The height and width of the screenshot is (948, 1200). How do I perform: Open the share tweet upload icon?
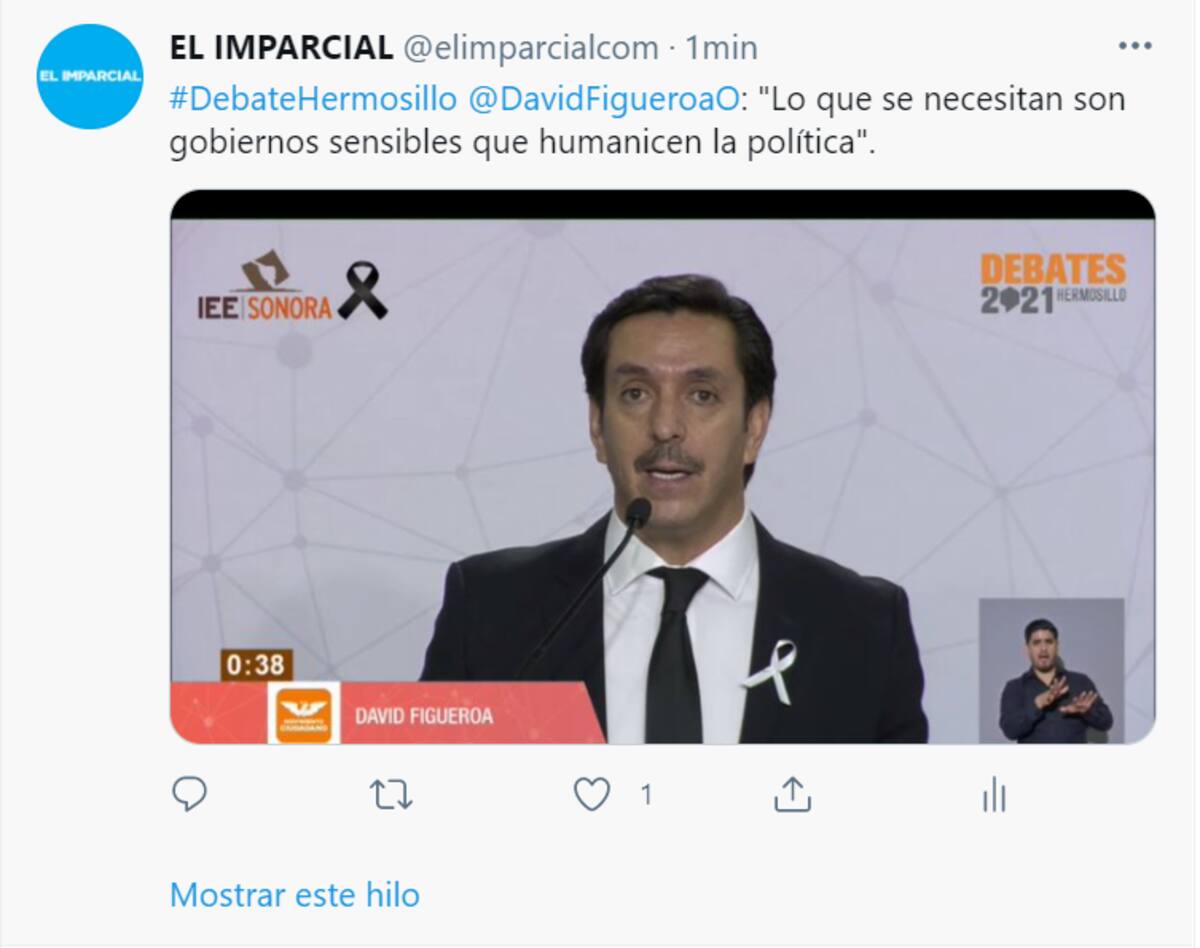(x=792, y=795)
